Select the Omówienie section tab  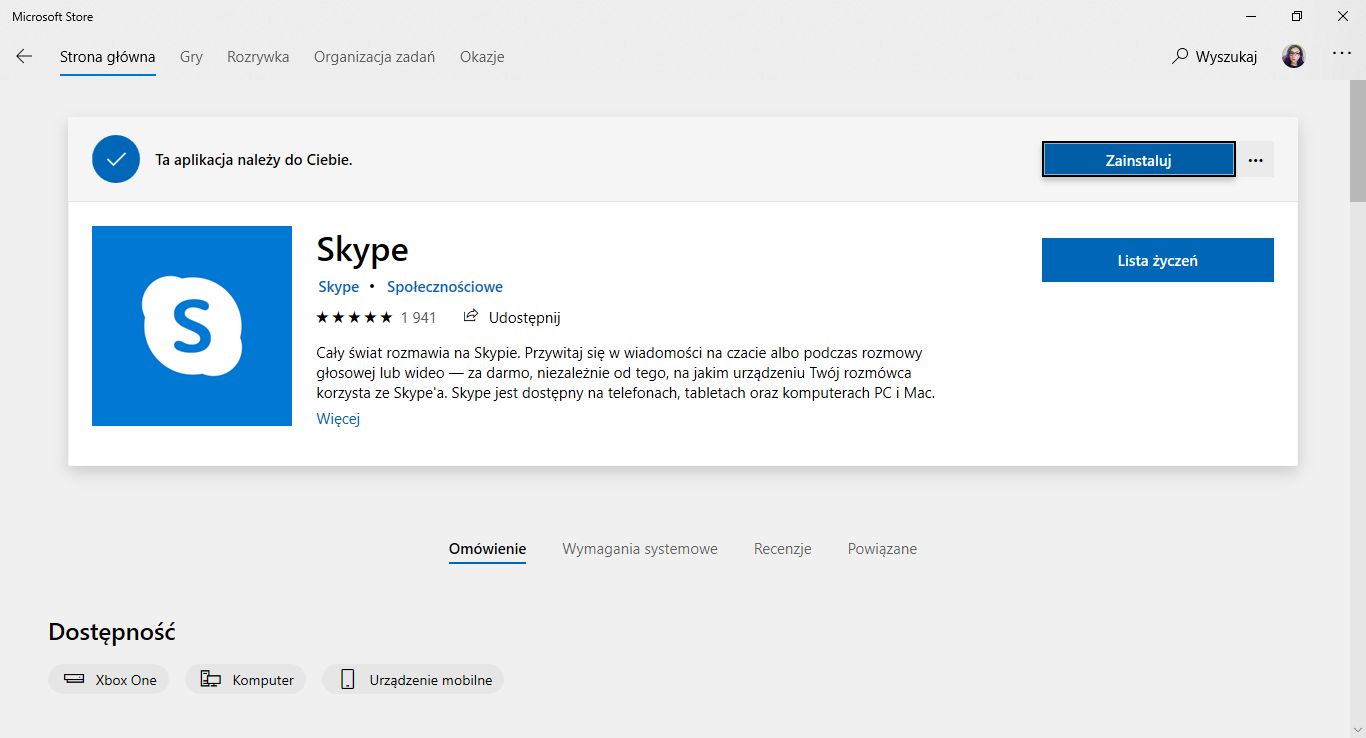point(487,549)
